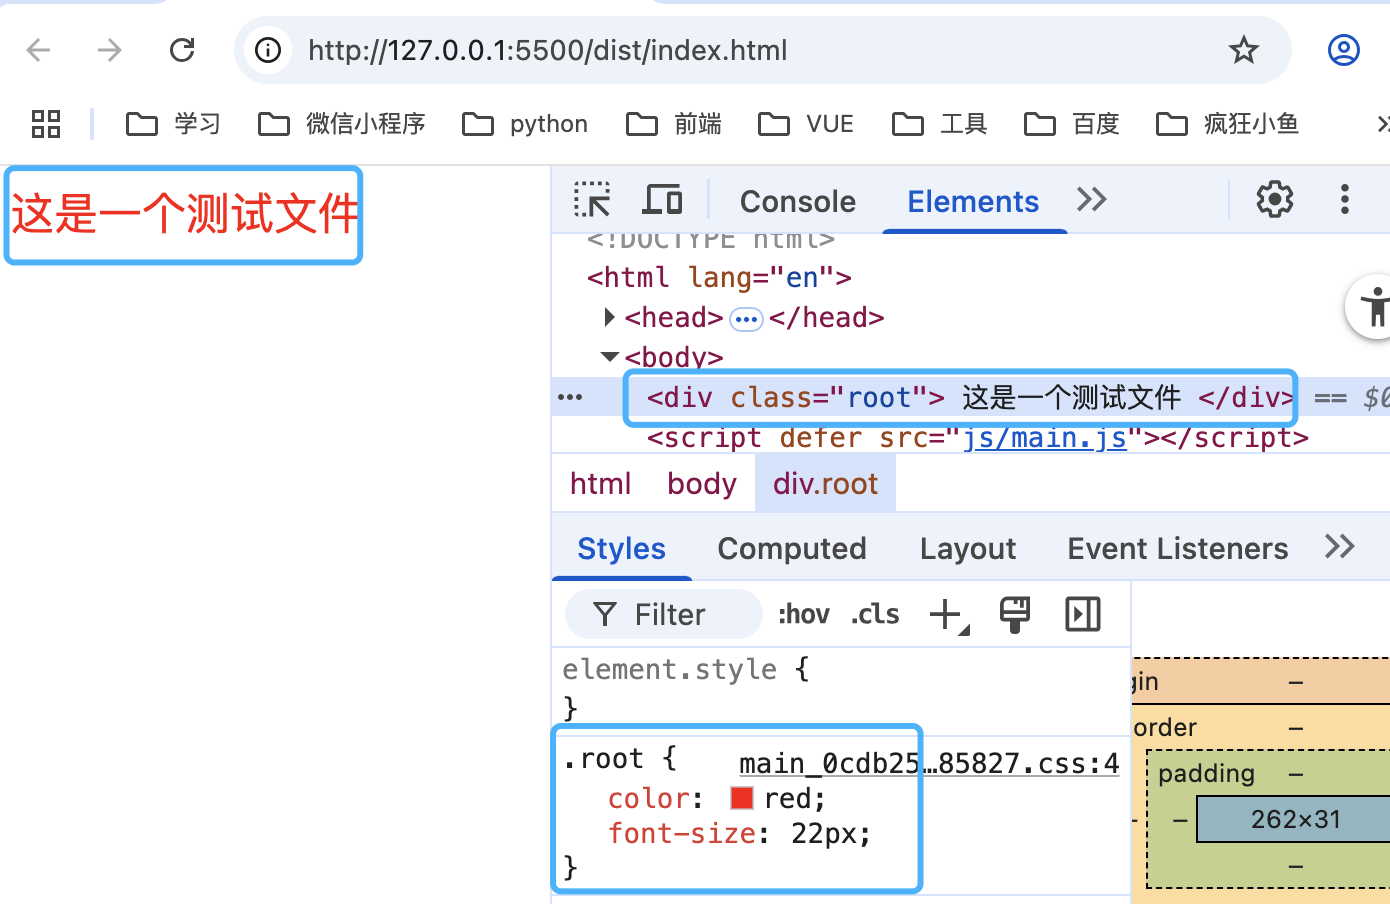Click the red color swatch in .root rule
1390x904 pixels.
click(x=741, y=797)
